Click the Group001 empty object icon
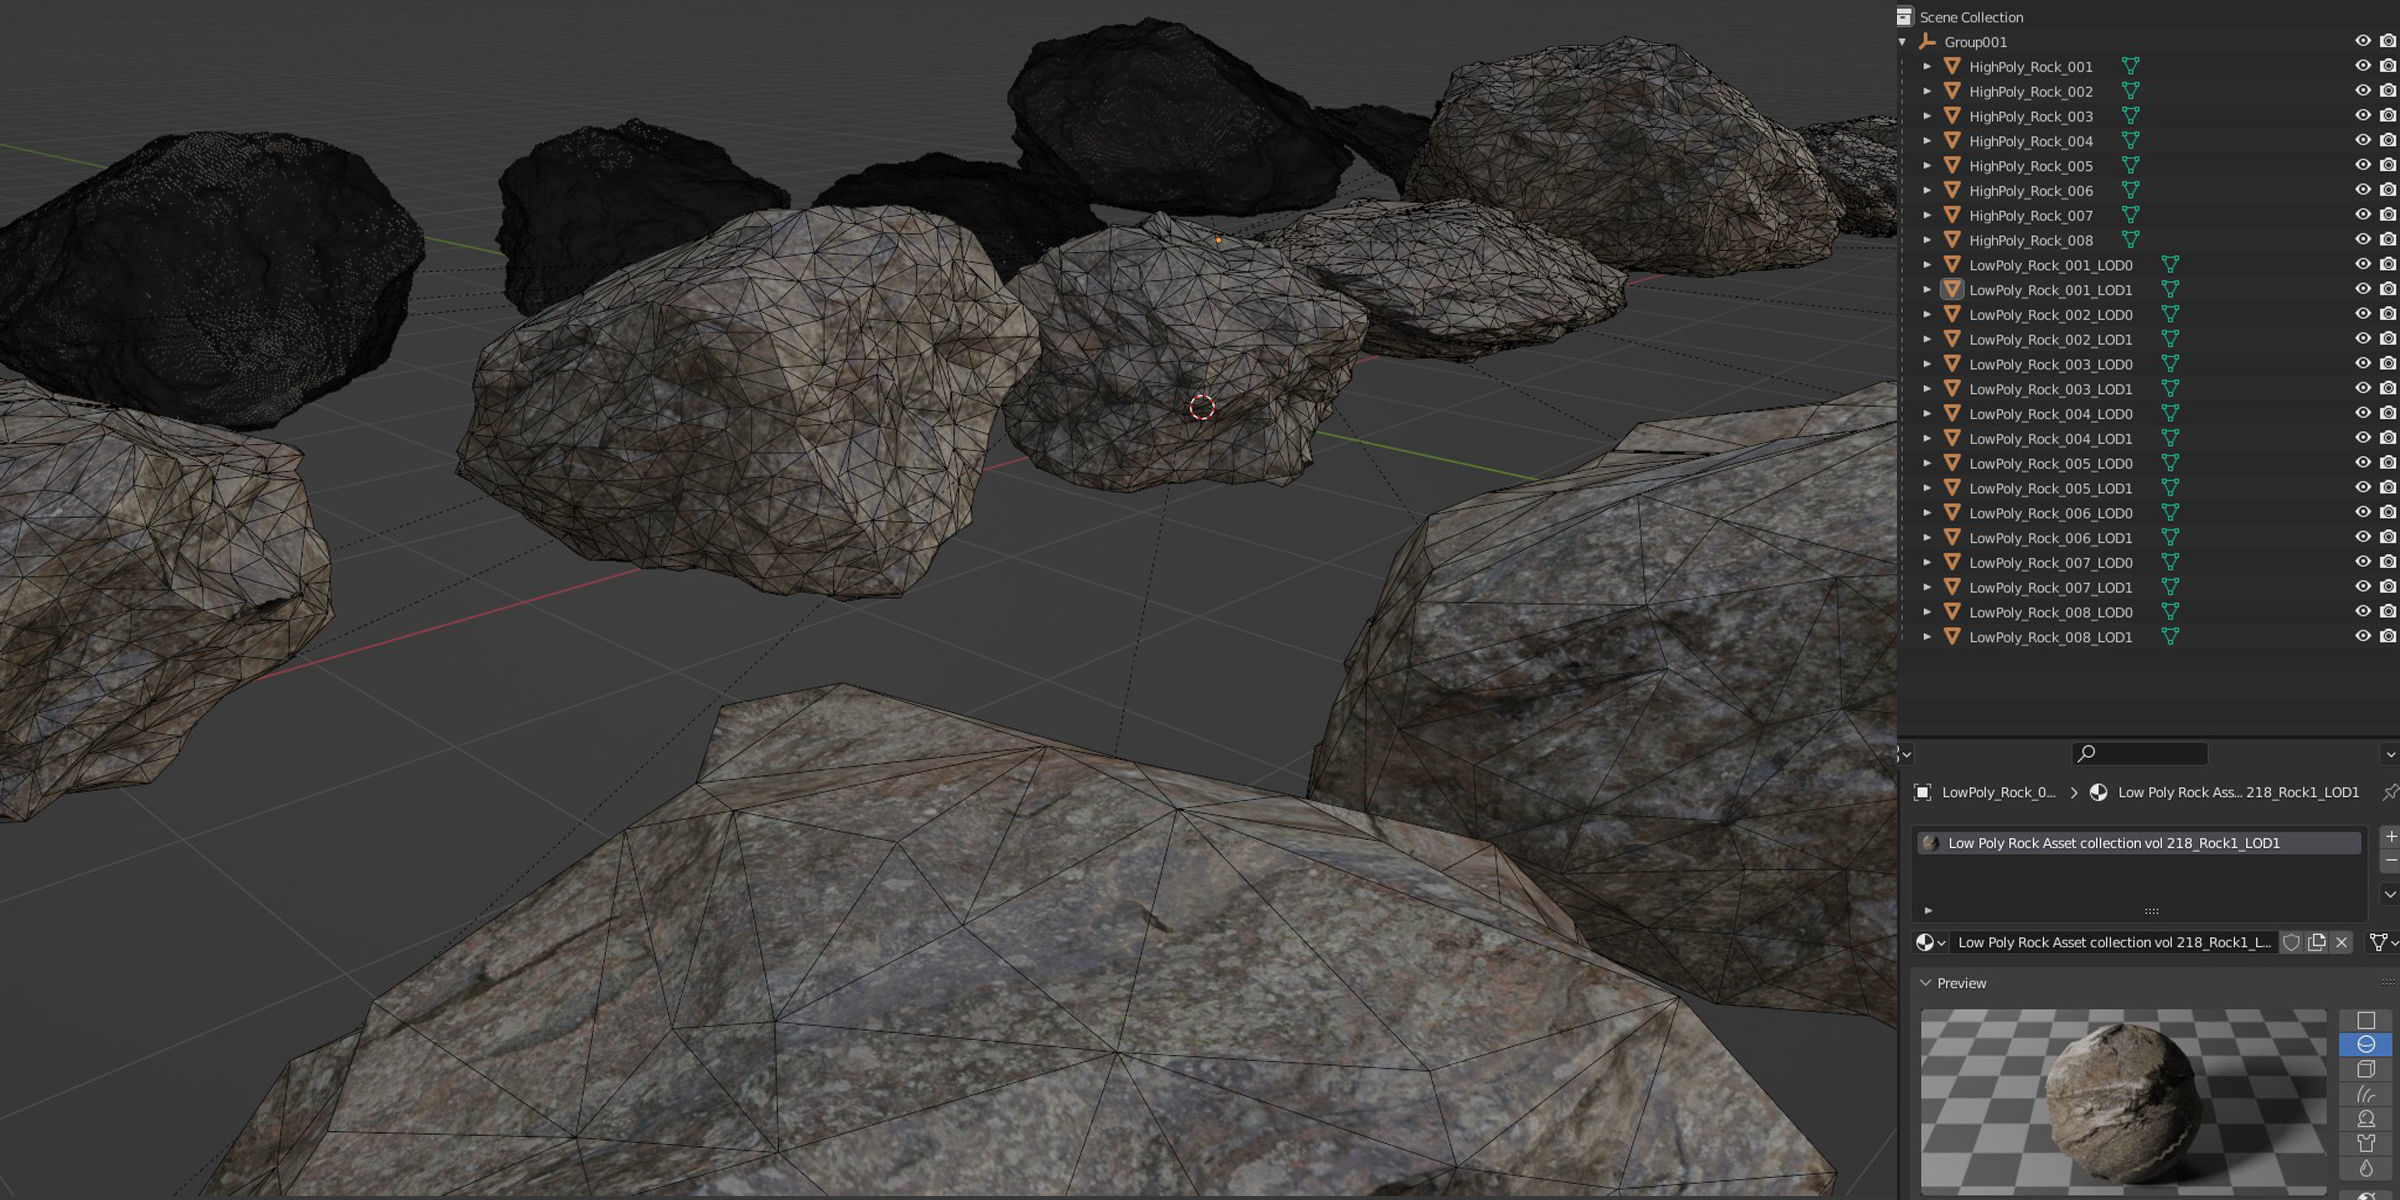The width and height of the screenshot is (2400, 1200). (1927, 42)
